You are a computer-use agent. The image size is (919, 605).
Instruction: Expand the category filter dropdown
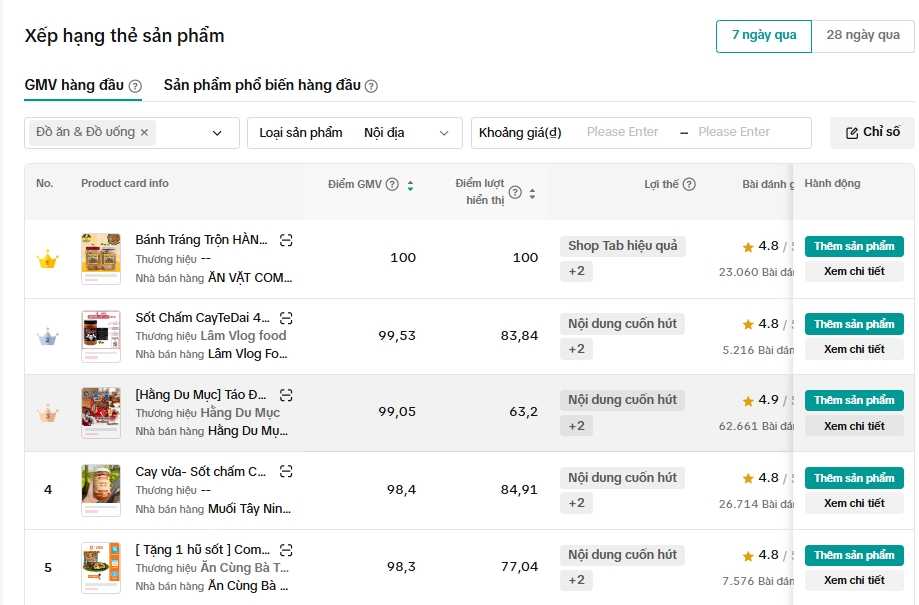[x=217, y=133]
